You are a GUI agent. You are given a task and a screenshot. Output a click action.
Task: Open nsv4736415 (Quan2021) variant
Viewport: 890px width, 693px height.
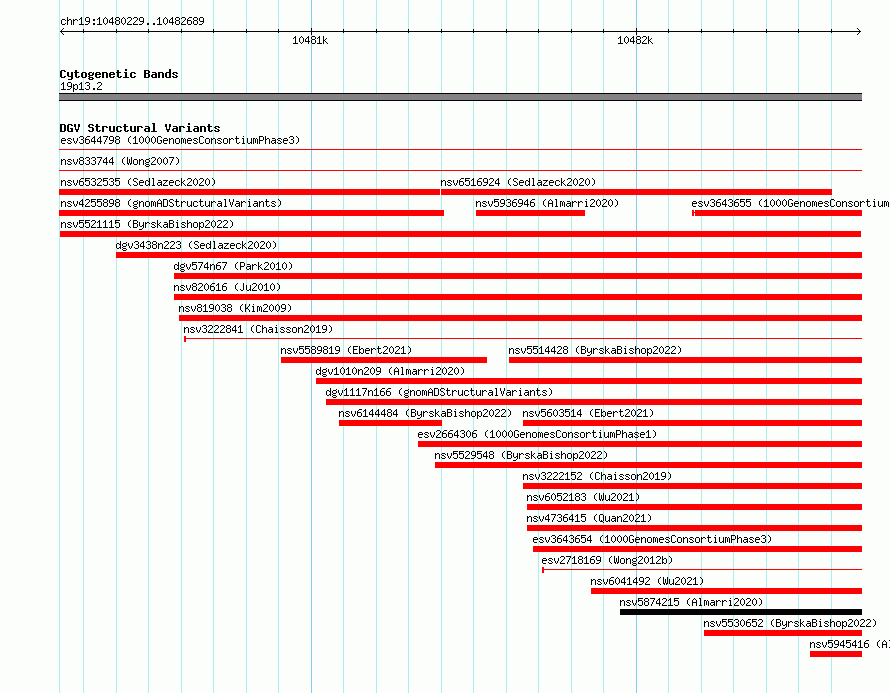589,518
